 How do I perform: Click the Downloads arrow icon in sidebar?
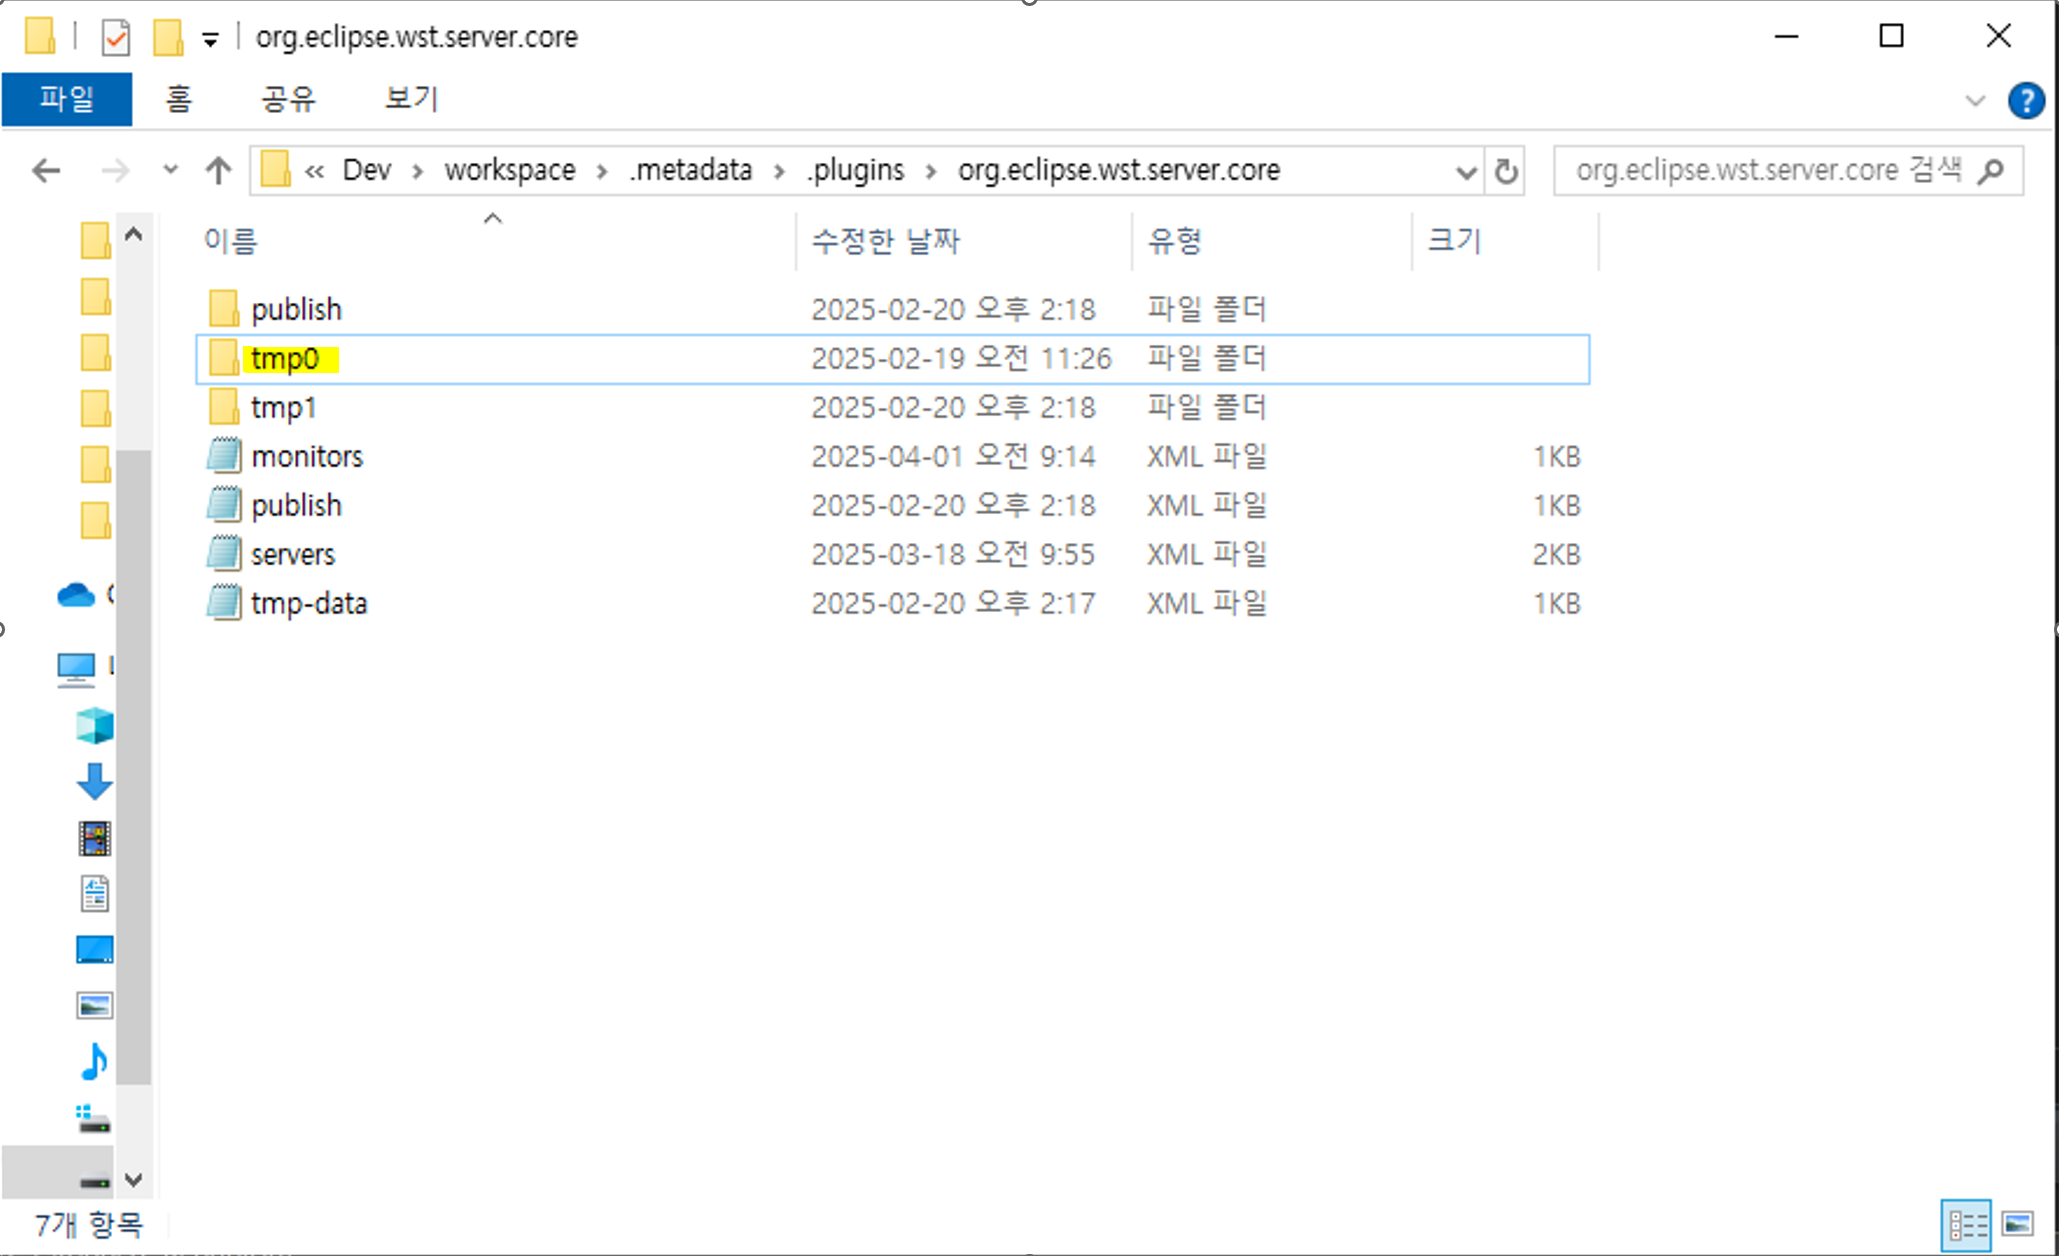94,781
